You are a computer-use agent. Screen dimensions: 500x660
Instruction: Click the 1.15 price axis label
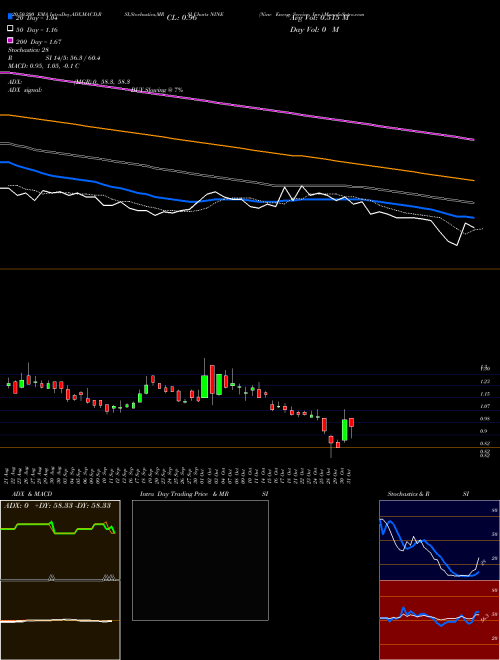(485, 394)
